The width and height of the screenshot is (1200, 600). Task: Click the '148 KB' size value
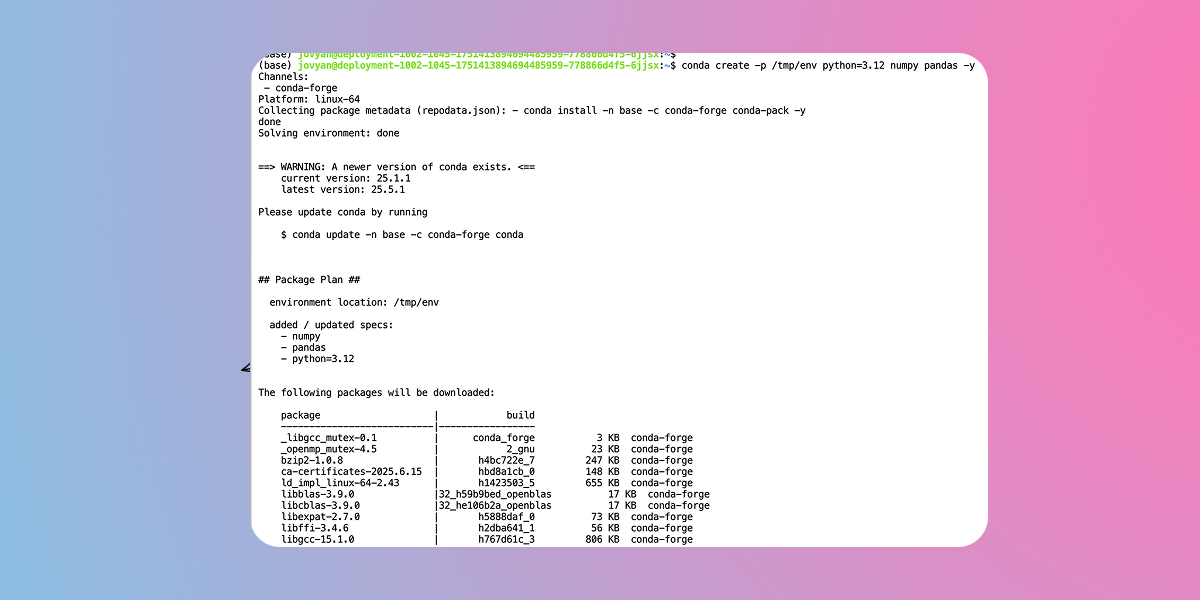[x=603, y=471]
